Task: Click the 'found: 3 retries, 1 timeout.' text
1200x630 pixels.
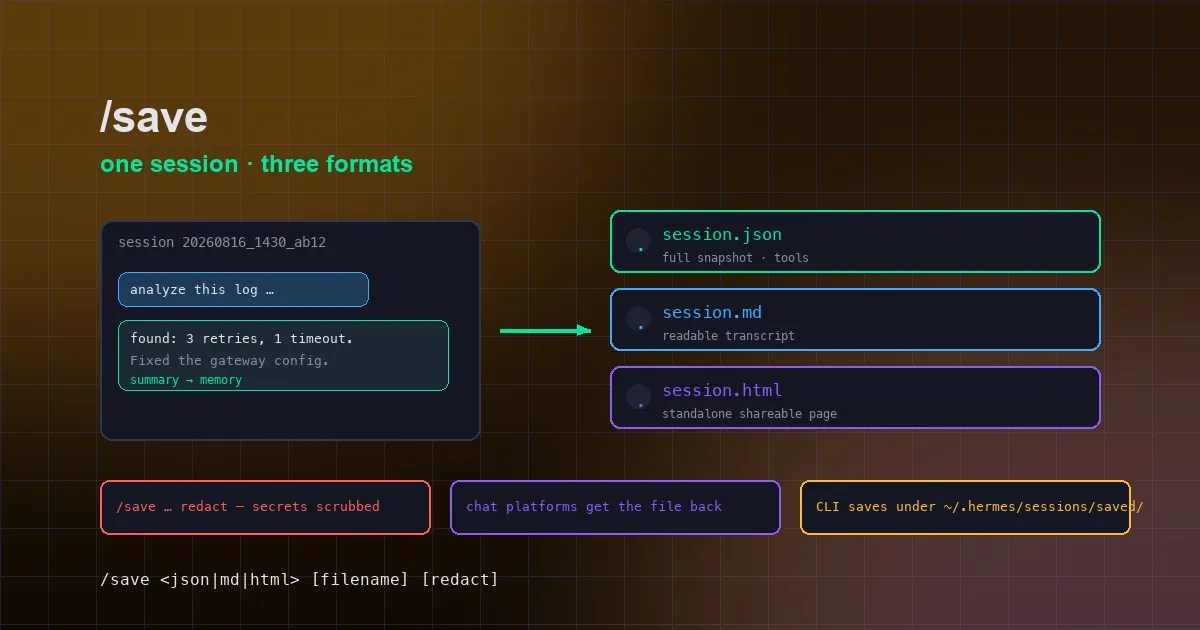Action: (241, 339)
